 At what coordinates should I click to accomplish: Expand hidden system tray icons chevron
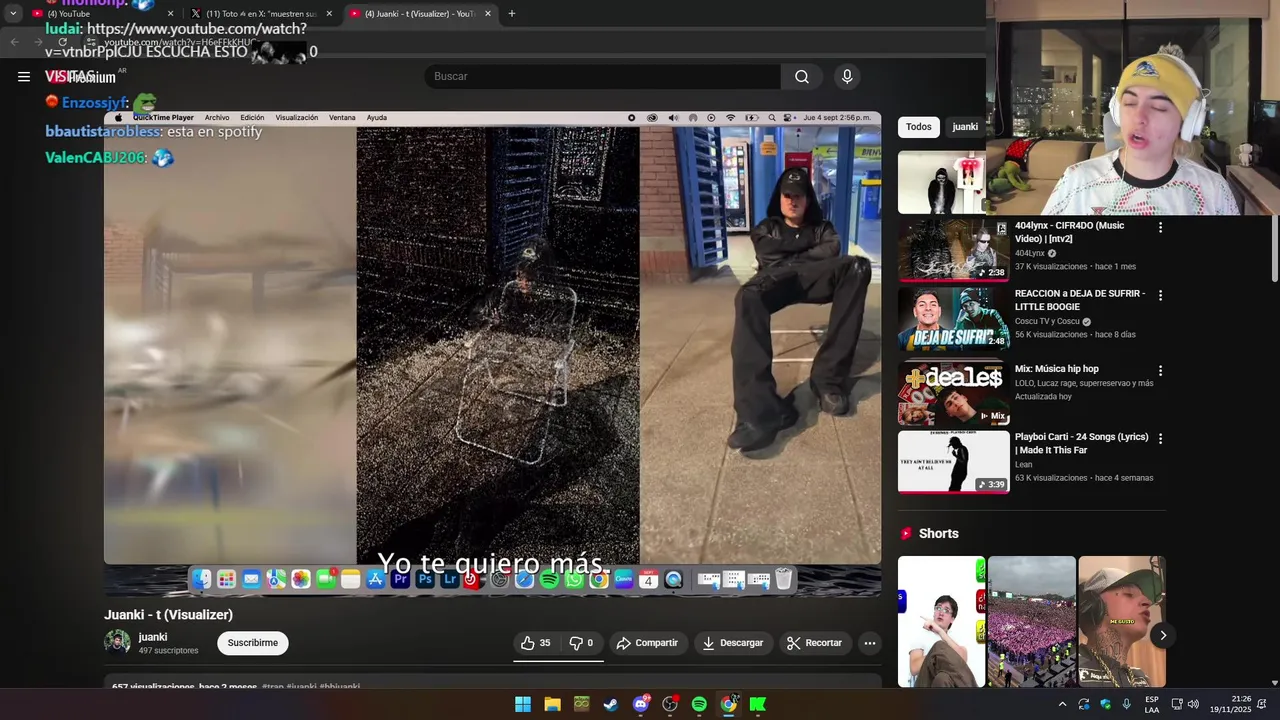click(1062, 704)
